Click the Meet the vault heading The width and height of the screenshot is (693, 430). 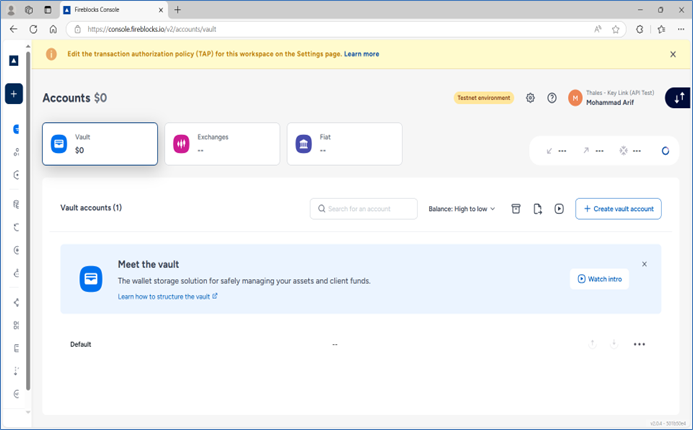coord(148,264)
